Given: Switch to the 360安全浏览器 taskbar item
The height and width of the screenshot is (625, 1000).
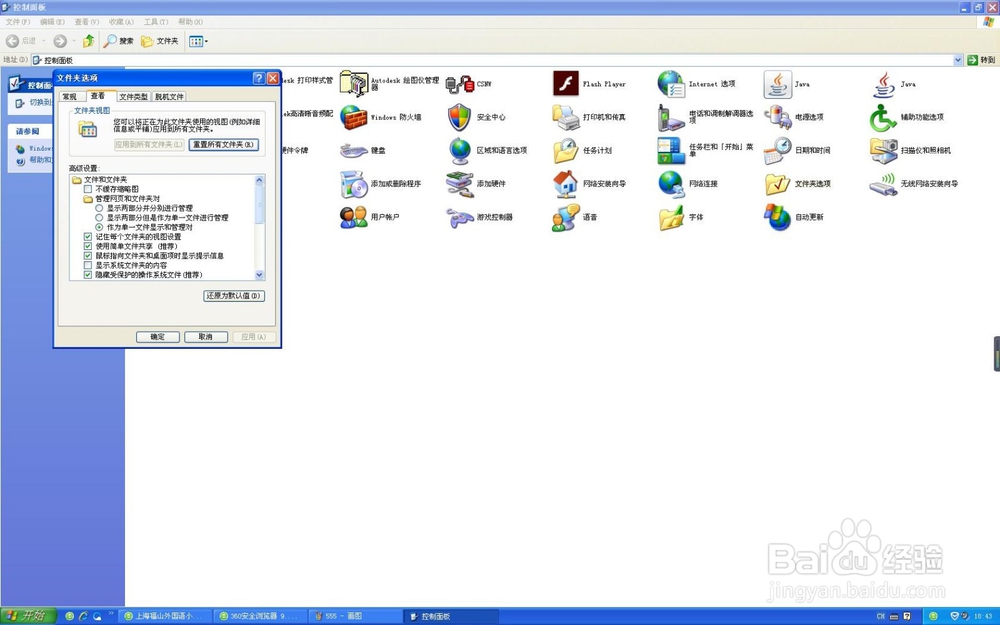Looking at the screenshot, I should coord(259,616).
